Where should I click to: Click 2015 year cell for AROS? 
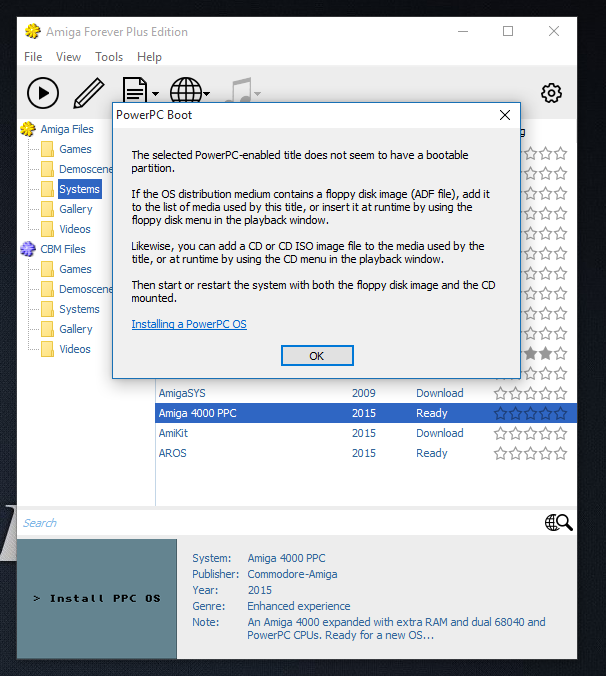point(364,453)
